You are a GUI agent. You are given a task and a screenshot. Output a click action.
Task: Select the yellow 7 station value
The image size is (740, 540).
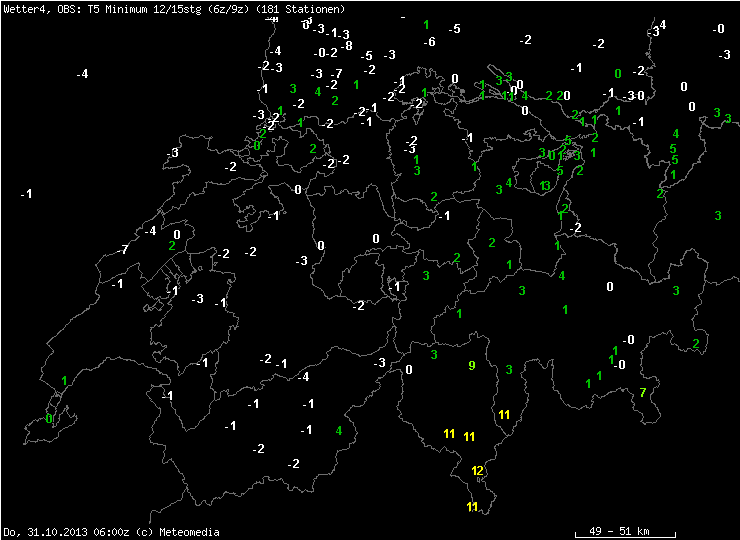coord(643,391)
